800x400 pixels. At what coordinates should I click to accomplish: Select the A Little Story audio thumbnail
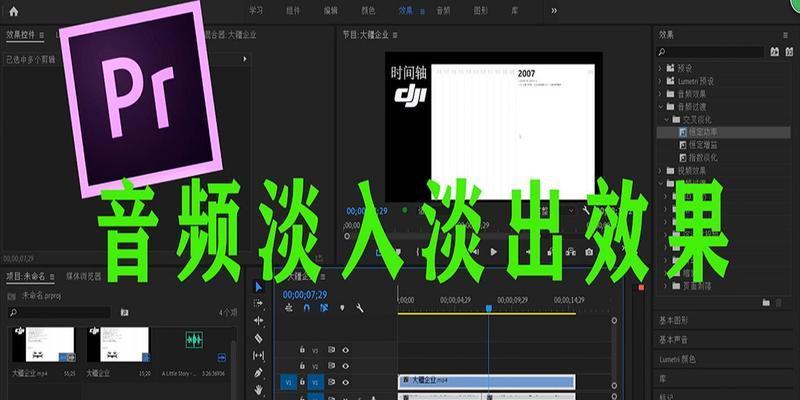point(194,340)
